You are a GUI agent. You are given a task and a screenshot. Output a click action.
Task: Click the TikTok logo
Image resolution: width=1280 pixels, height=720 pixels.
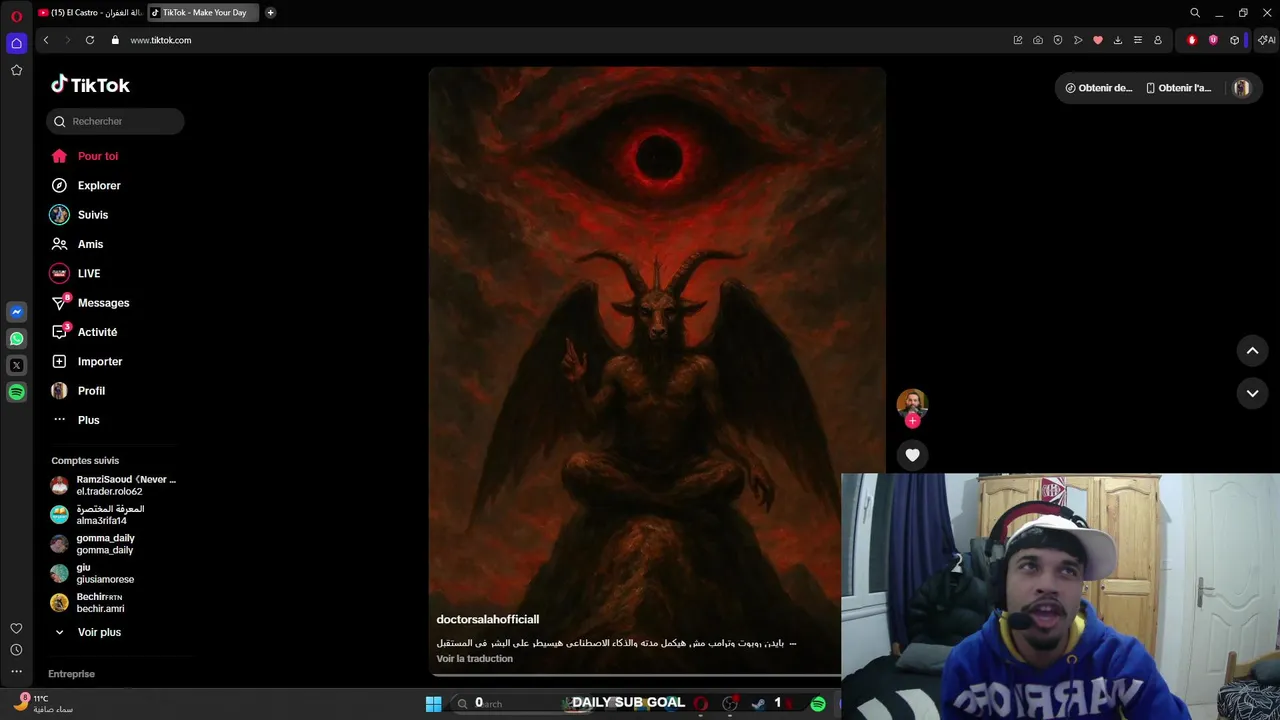[x=90, y=85]
